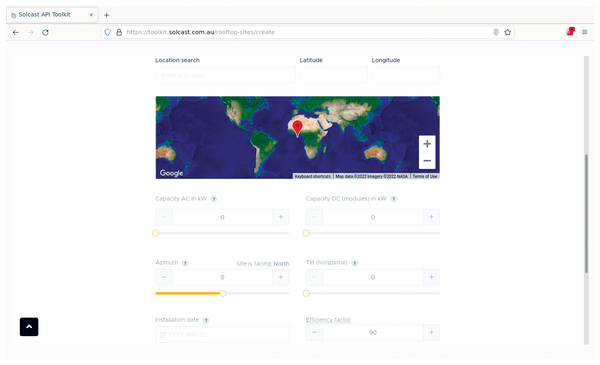Click the Capacity AC value field
Image resolution: width=600 pixels, height=365 pixels.
pos(222,217)
